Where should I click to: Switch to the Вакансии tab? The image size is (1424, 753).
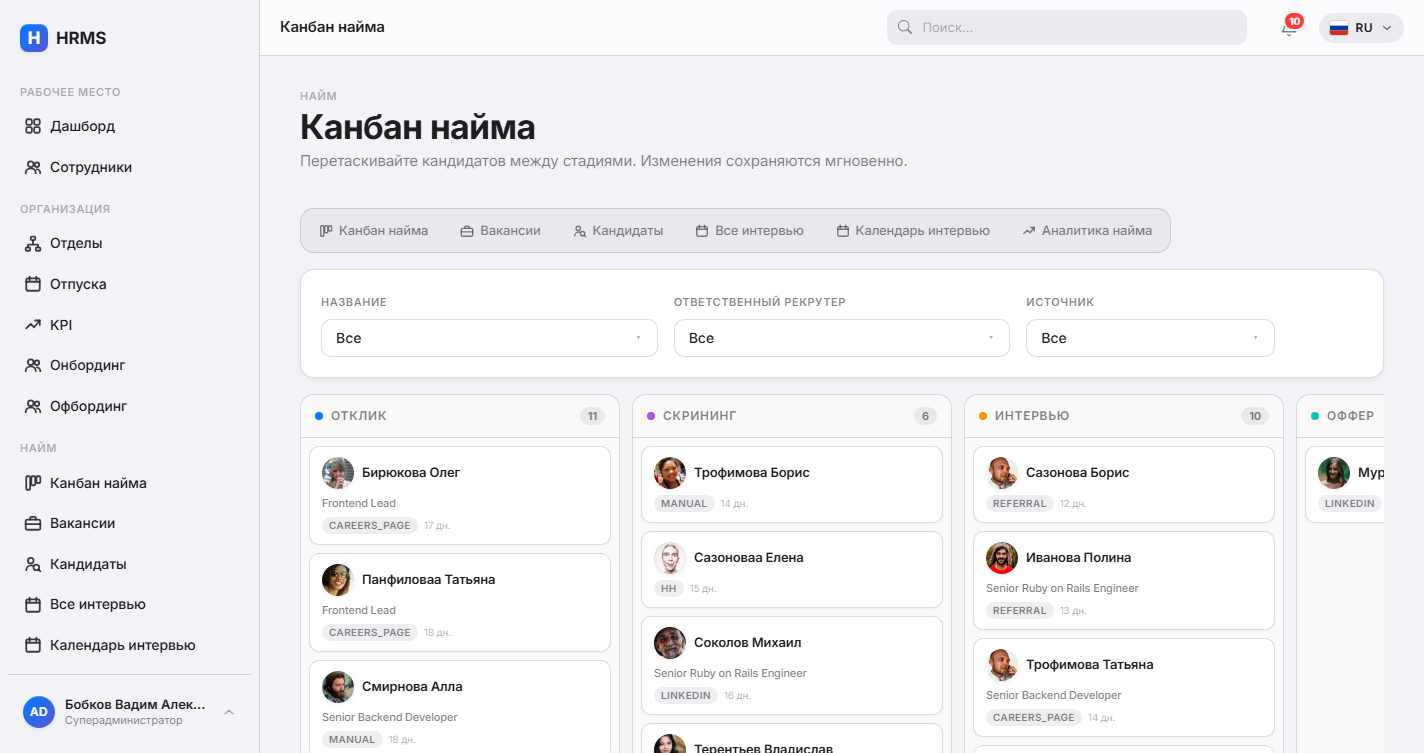pyautogui.click(x=500, y=231)
